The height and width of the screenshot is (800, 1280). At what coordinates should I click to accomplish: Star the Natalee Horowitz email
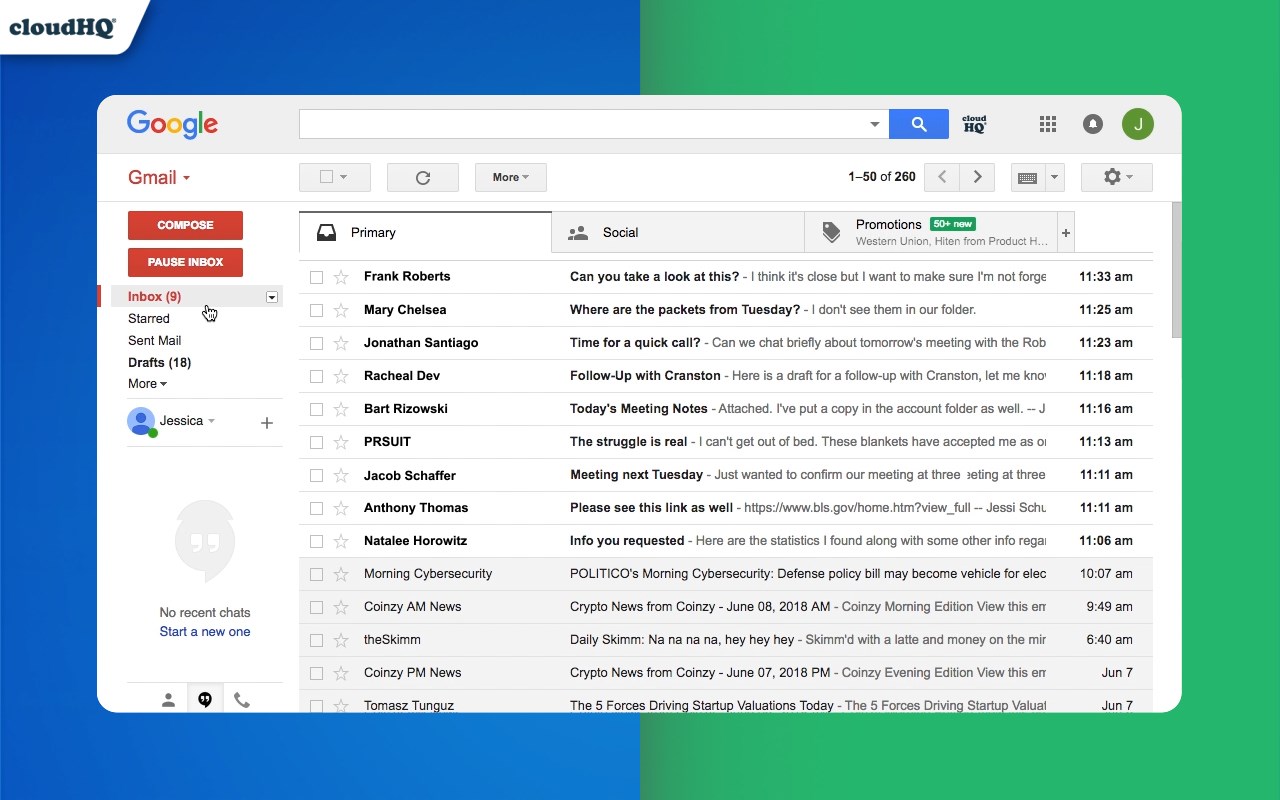pos(341,541)
